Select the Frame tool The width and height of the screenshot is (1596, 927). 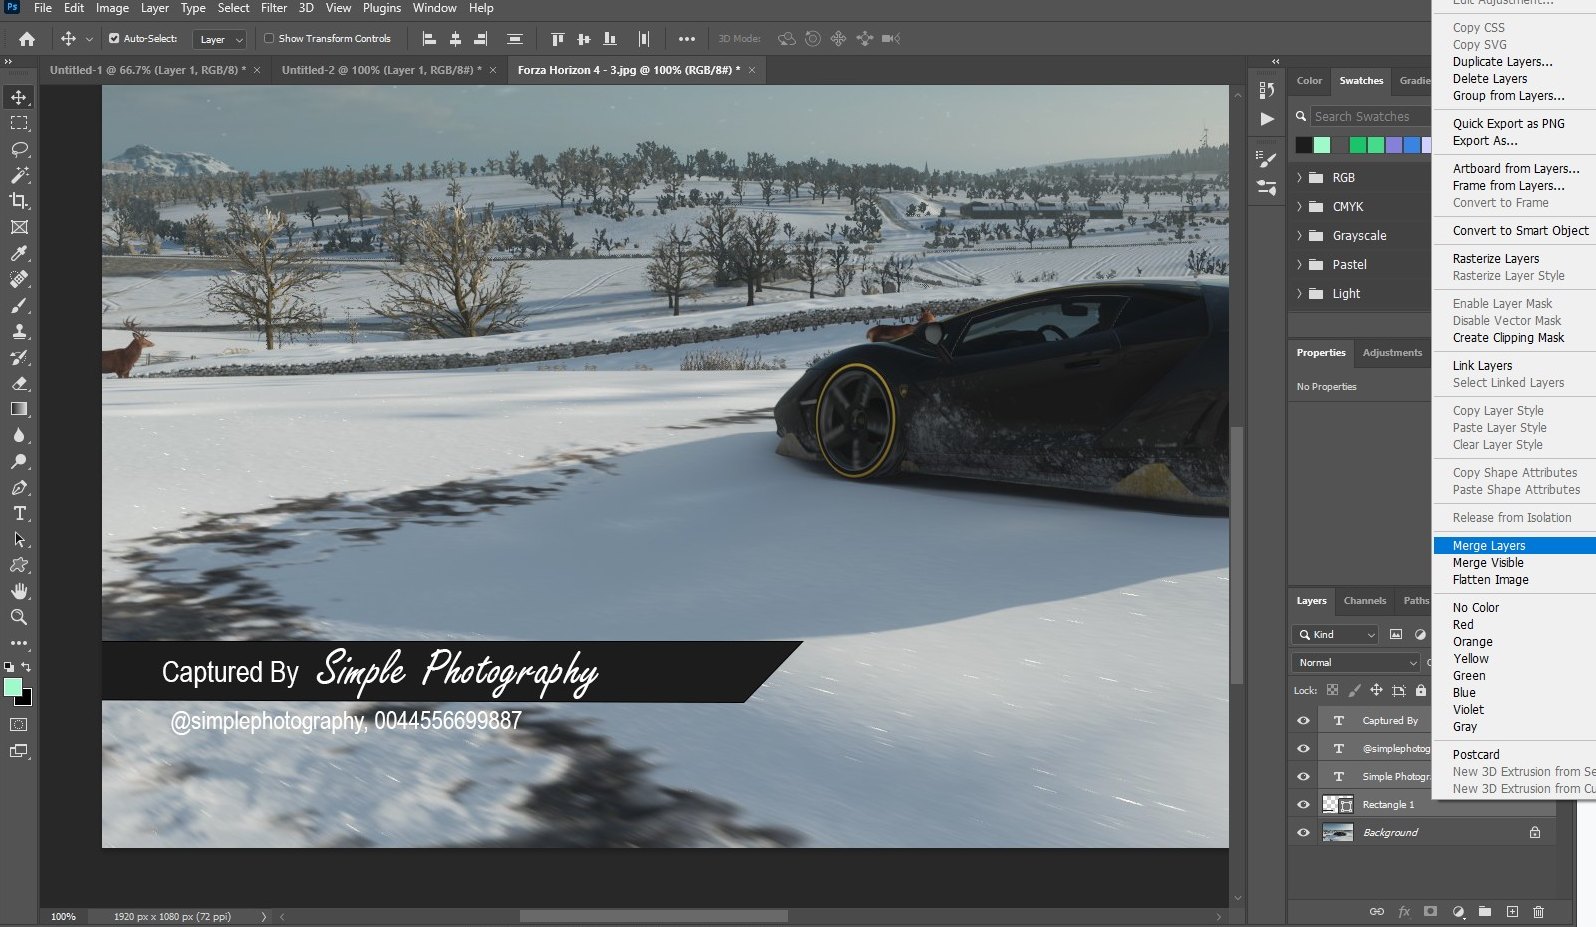coord(19,227)
